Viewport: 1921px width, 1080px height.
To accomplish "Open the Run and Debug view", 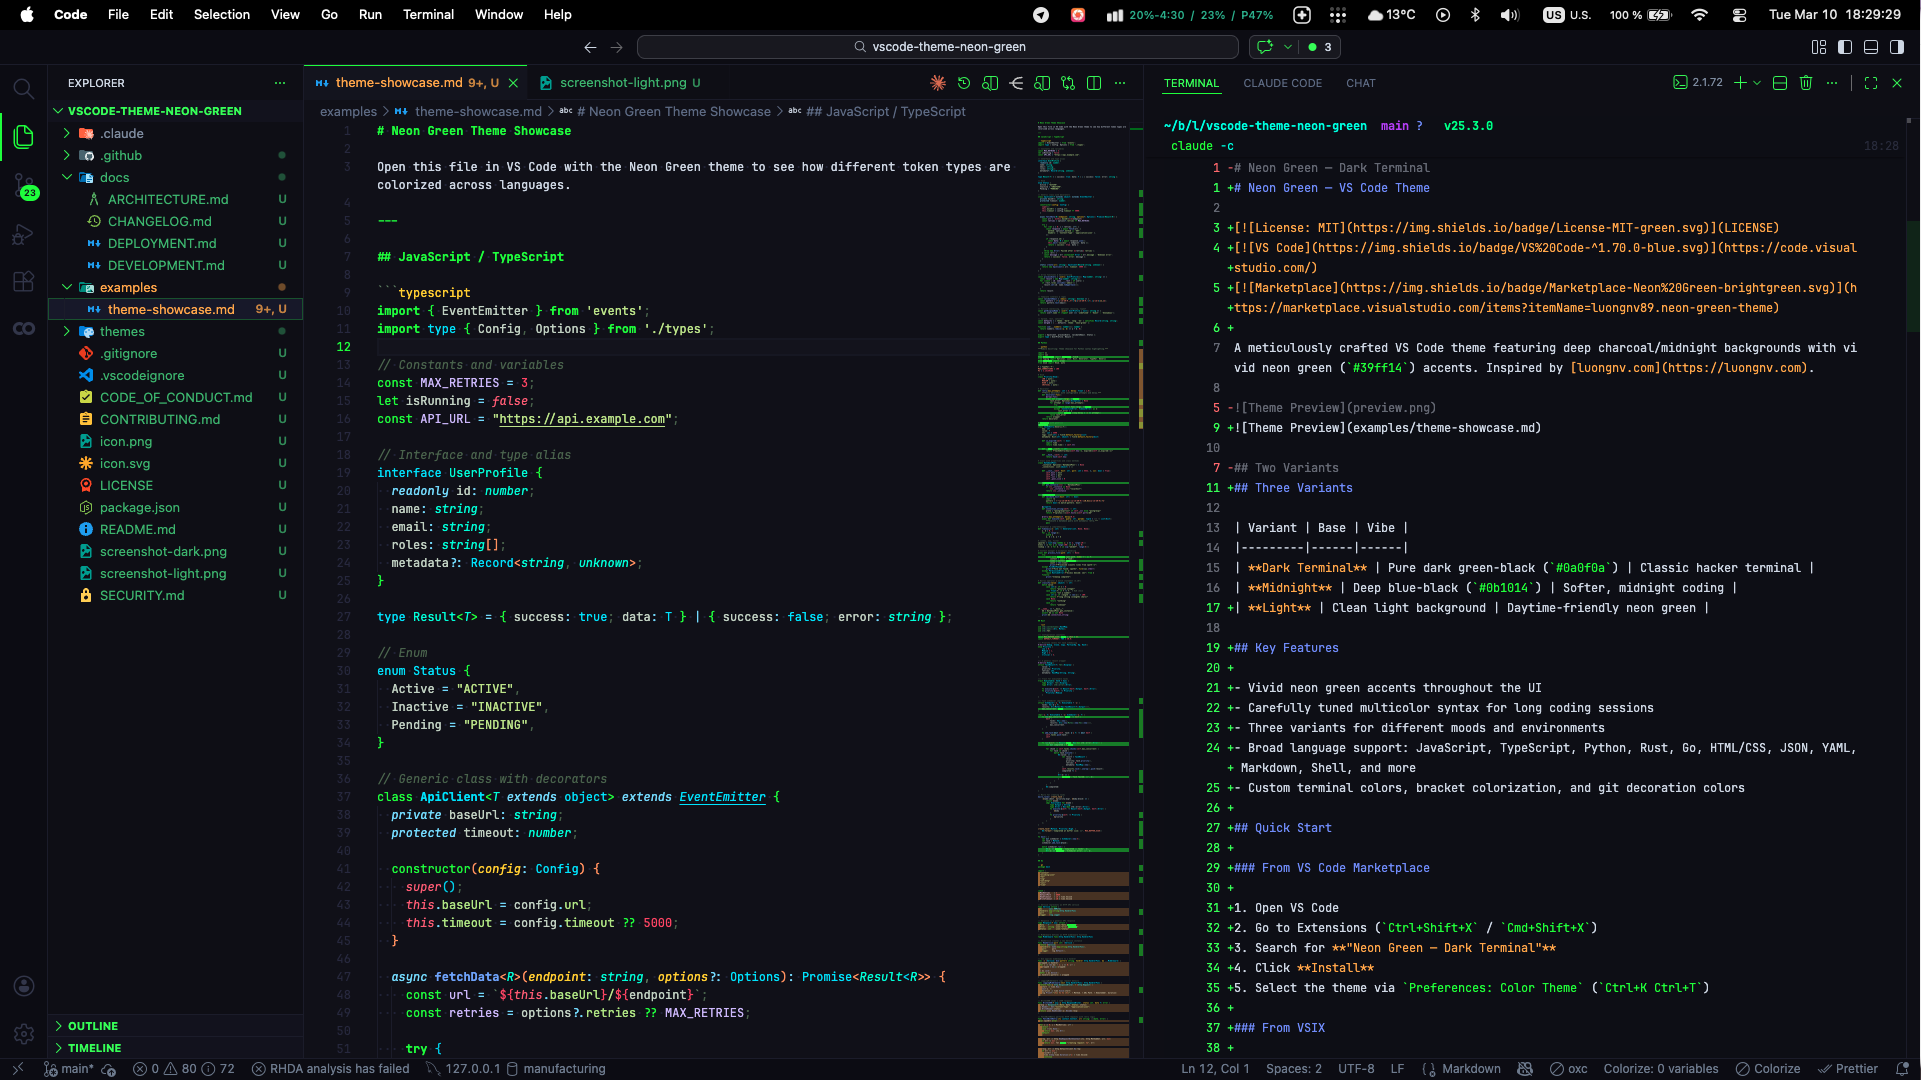I will 24,234.
